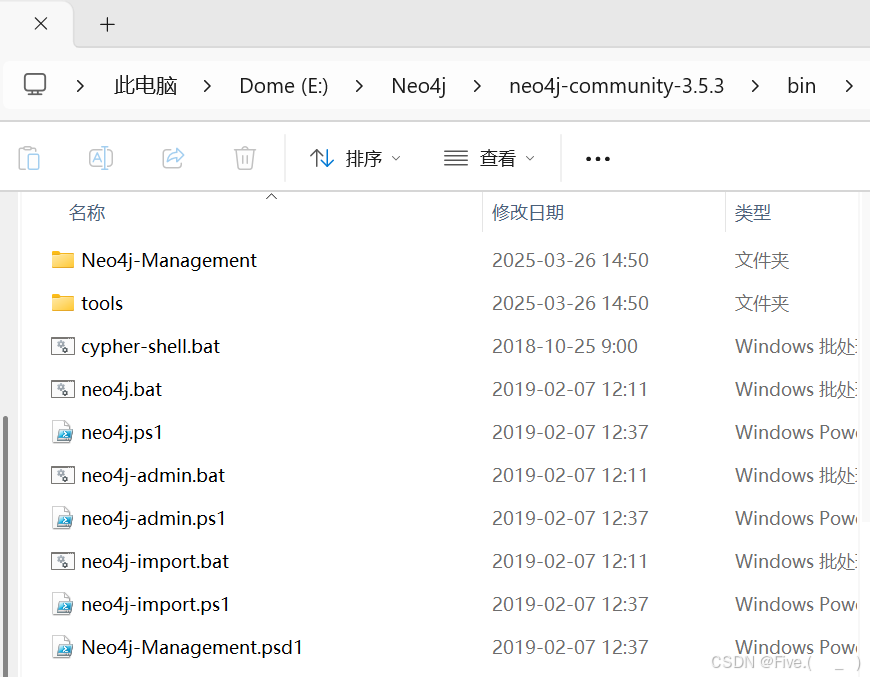Click the neo4j-admin.ps1 file name

click(x=153, y=519)
